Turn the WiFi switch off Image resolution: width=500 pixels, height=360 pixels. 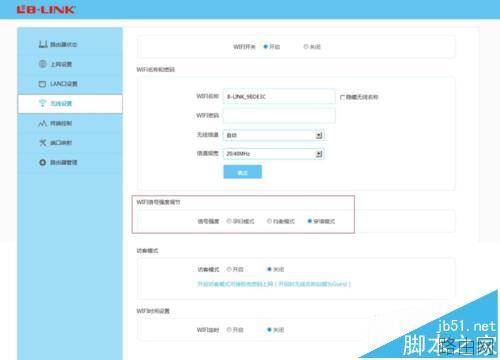pyautogui.click(x=306, y=47)
